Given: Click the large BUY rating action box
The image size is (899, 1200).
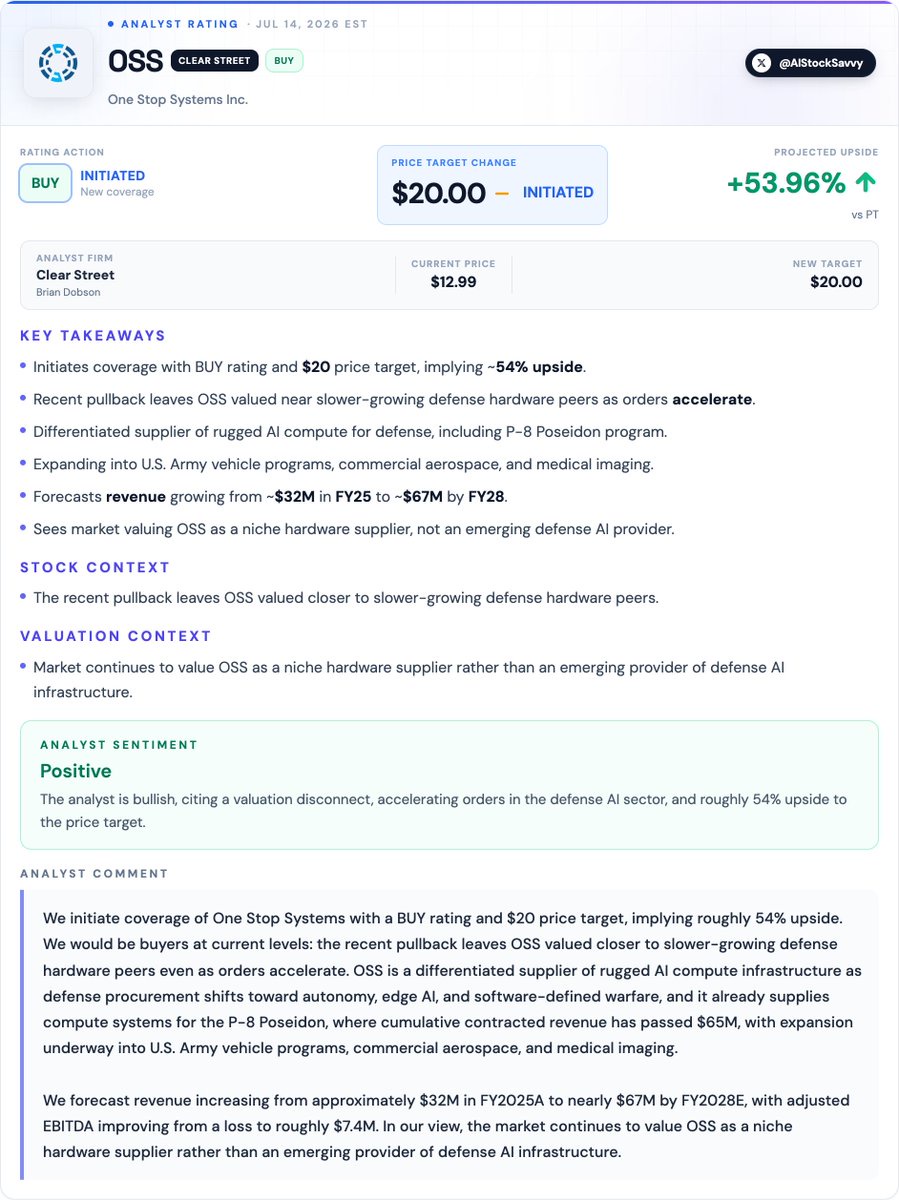Looking at the screenshot, I should (45, 183).
